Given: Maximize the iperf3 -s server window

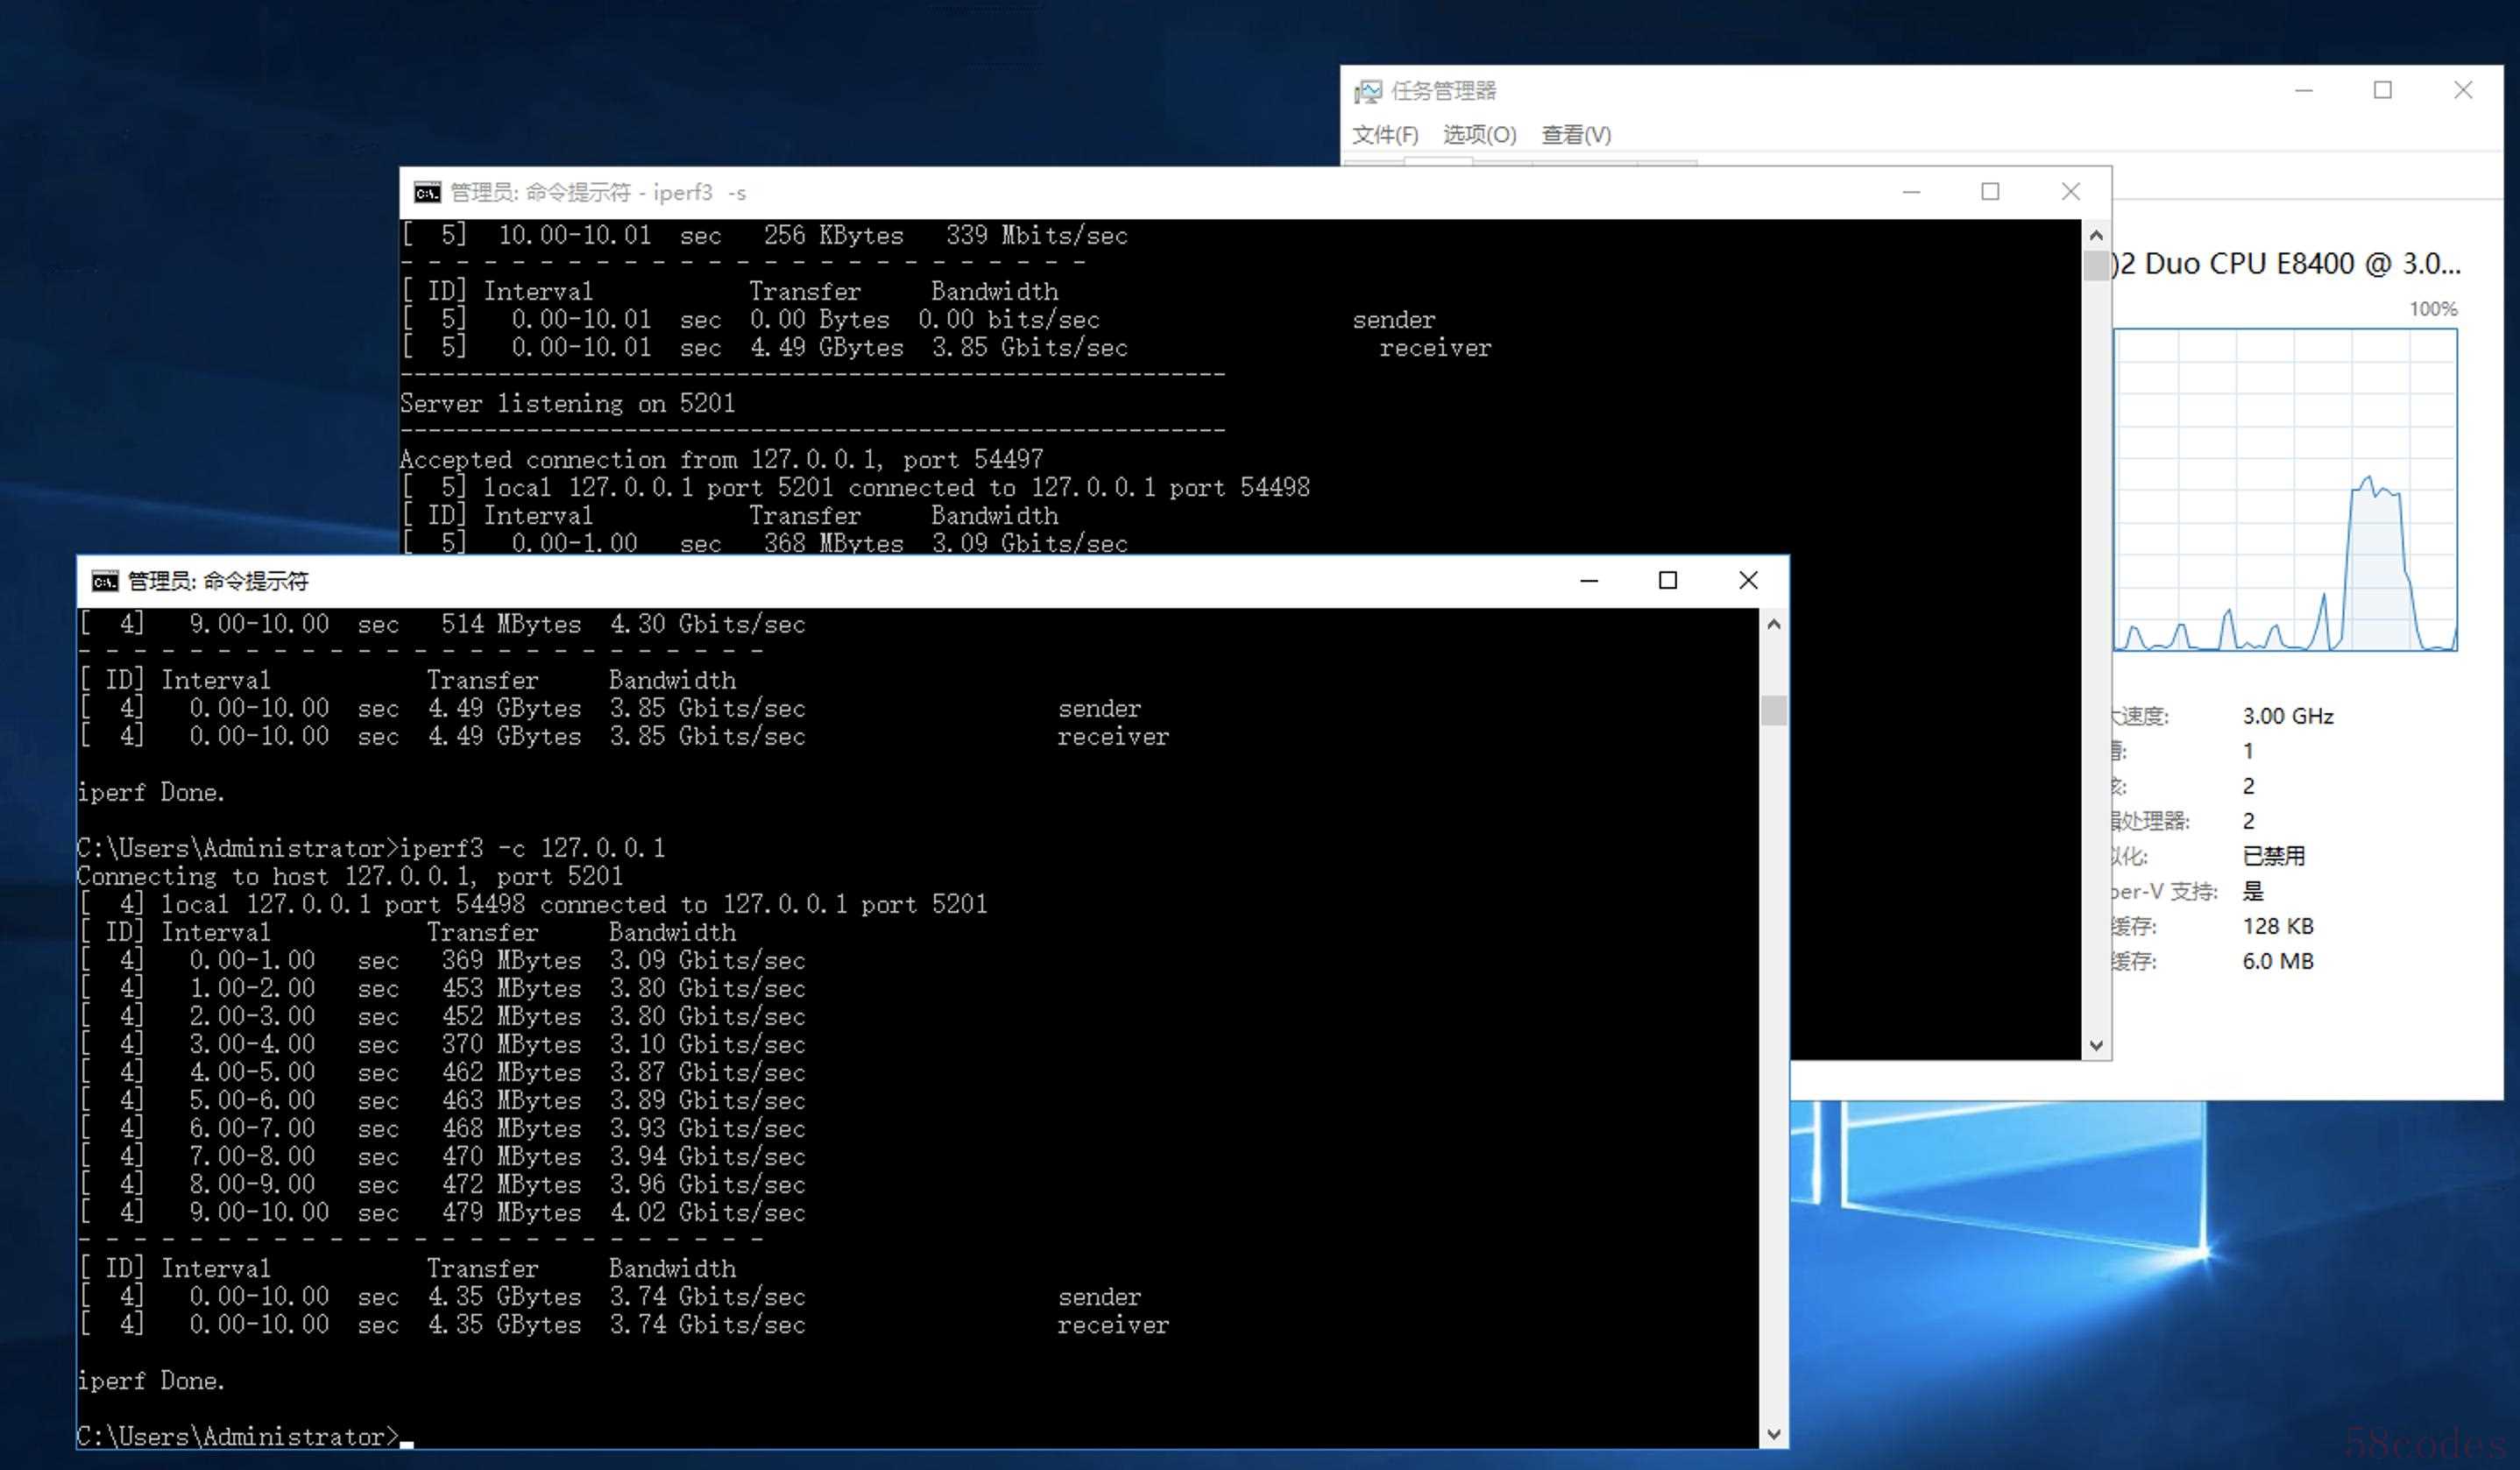Looking at the screenshot, I should 1990,191.
